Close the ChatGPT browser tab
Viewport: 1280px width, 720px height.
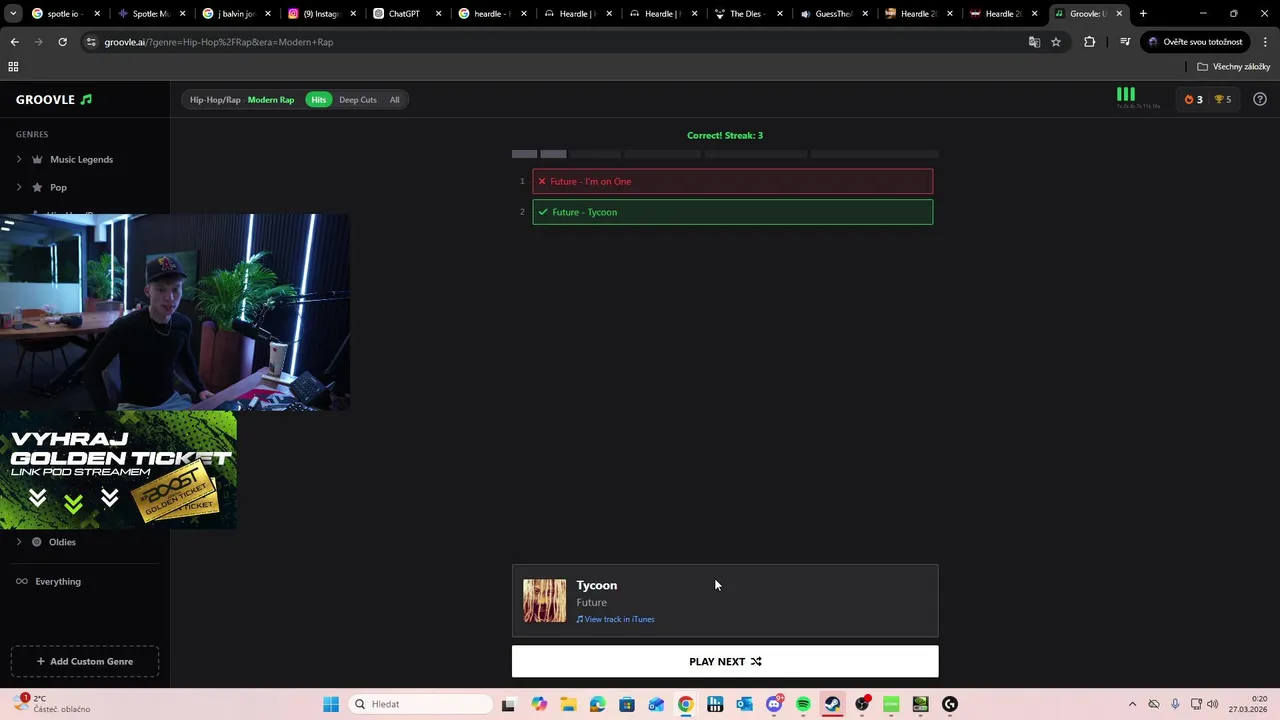(439, 14)
